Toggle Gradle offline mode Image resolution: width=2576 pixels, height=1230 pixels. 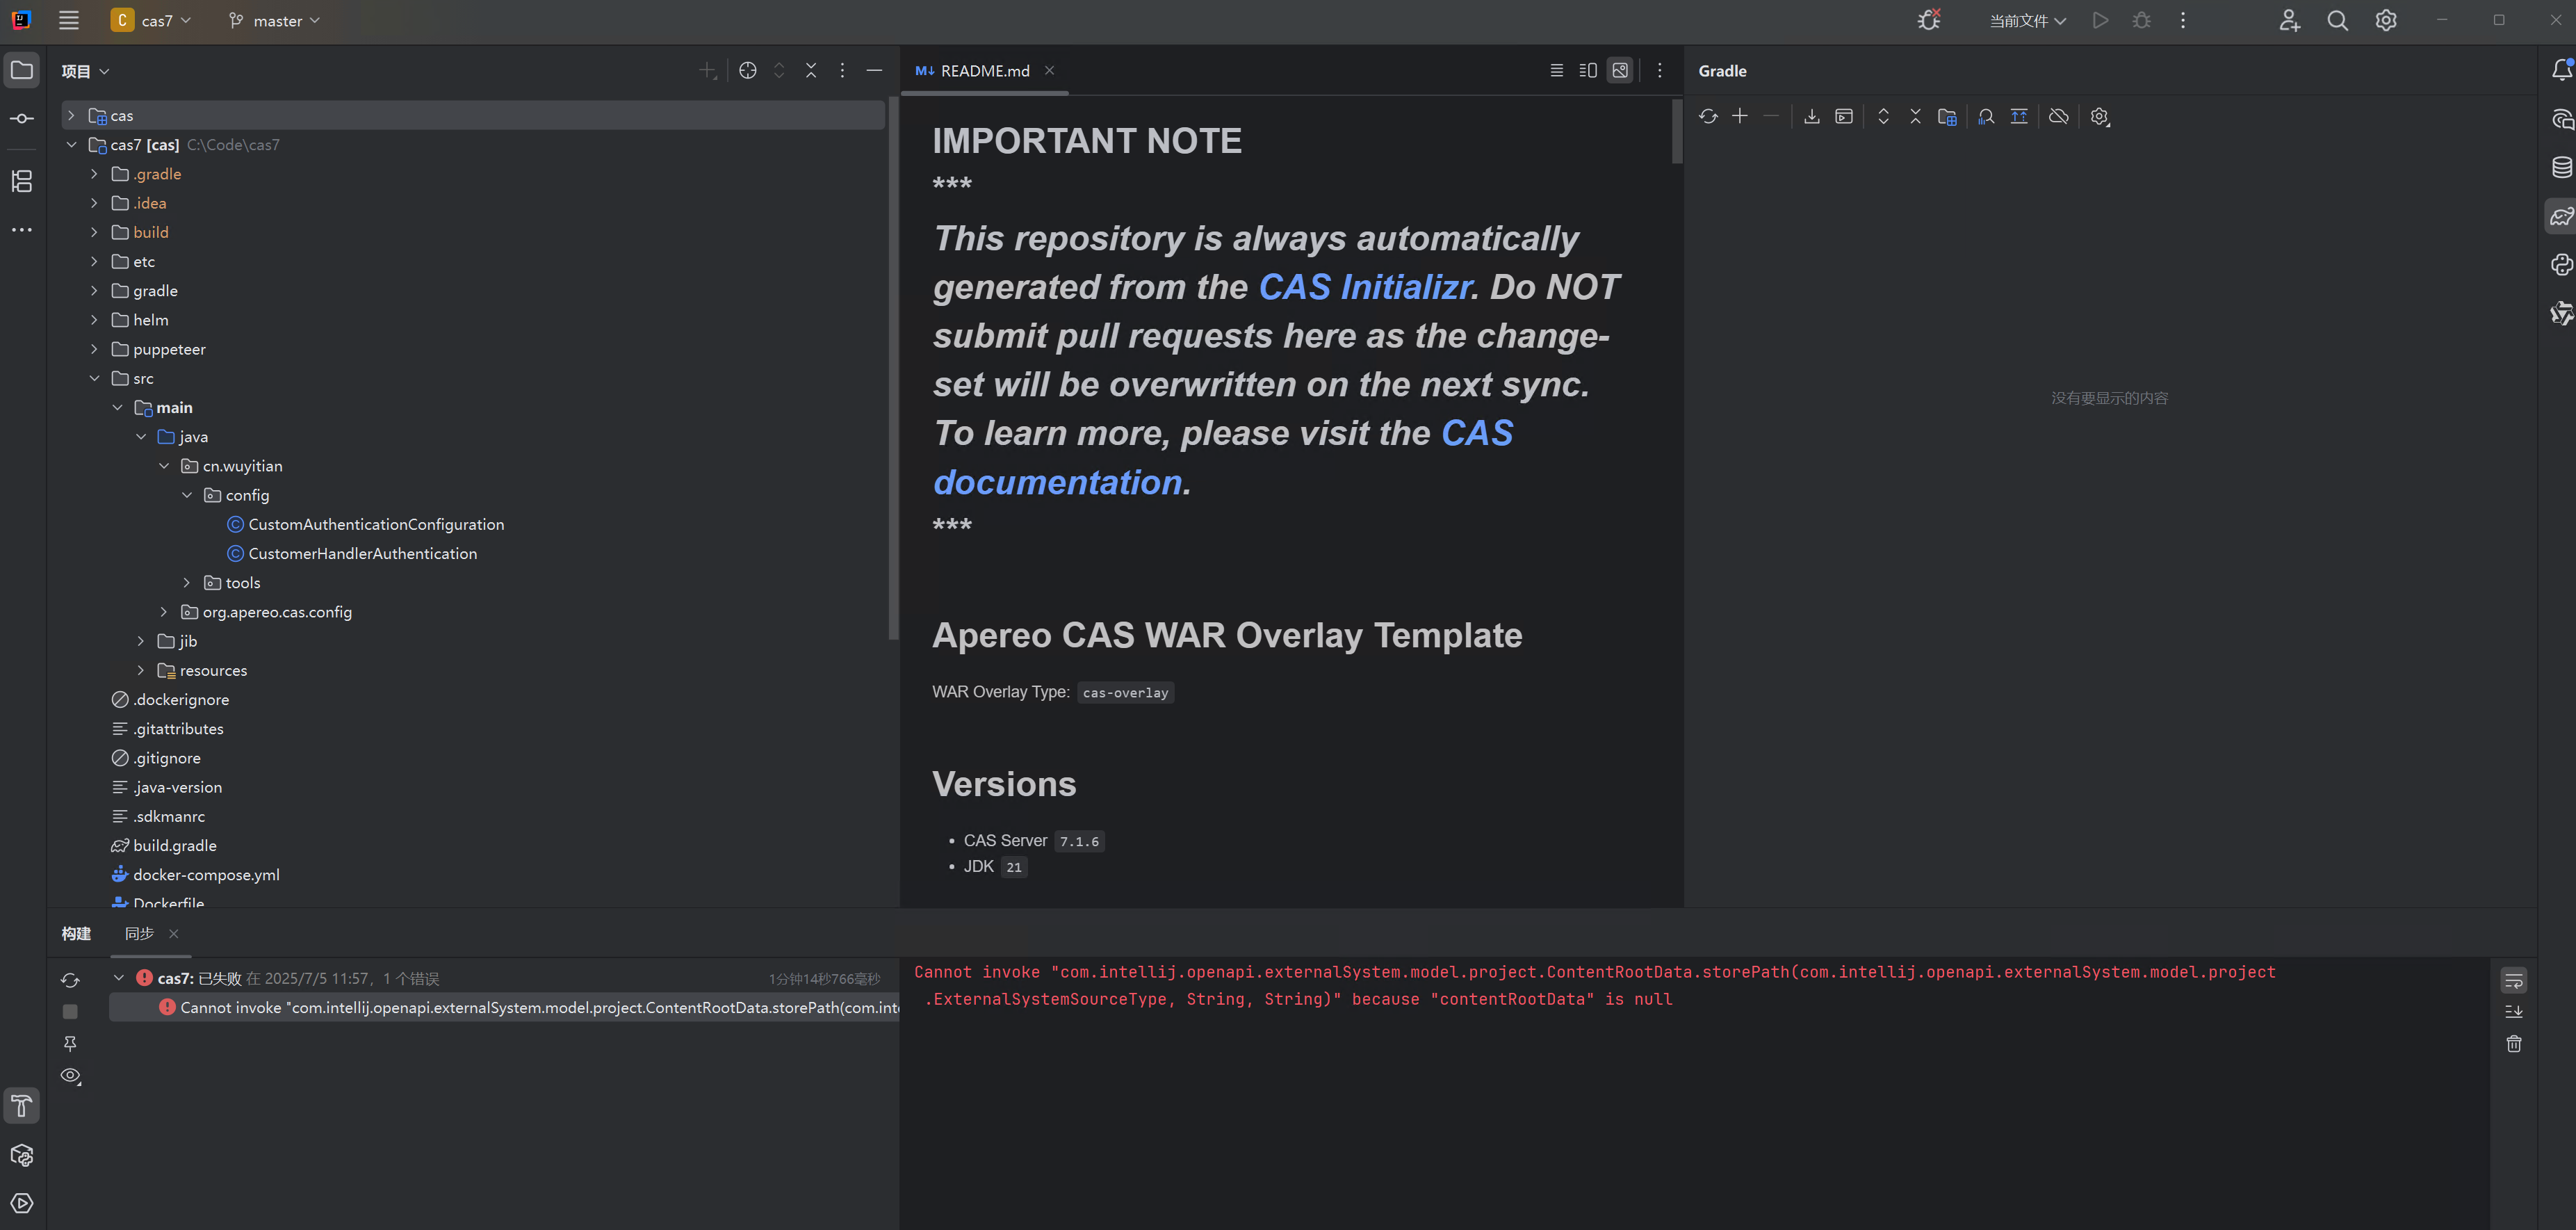click(2058, 116)
